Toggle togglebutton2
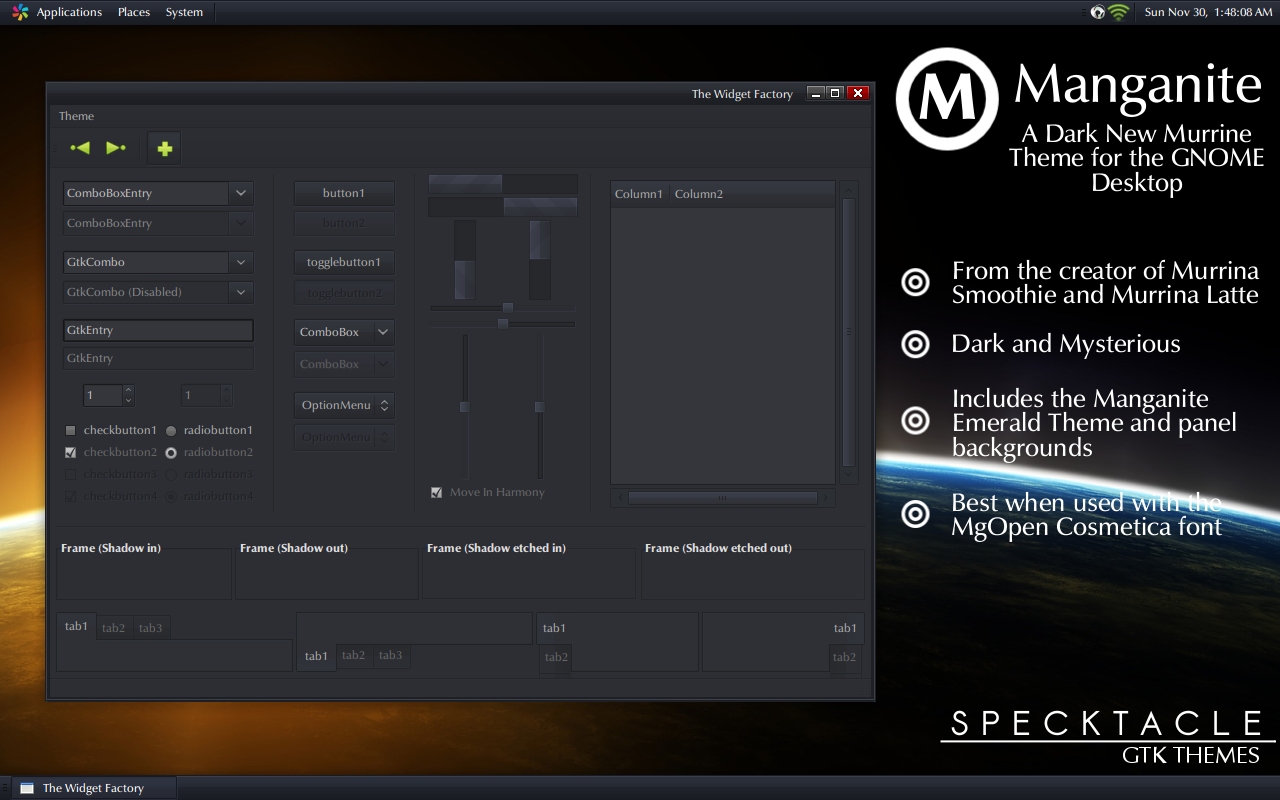Viewport: 1280px width, 800px height. 344,293
